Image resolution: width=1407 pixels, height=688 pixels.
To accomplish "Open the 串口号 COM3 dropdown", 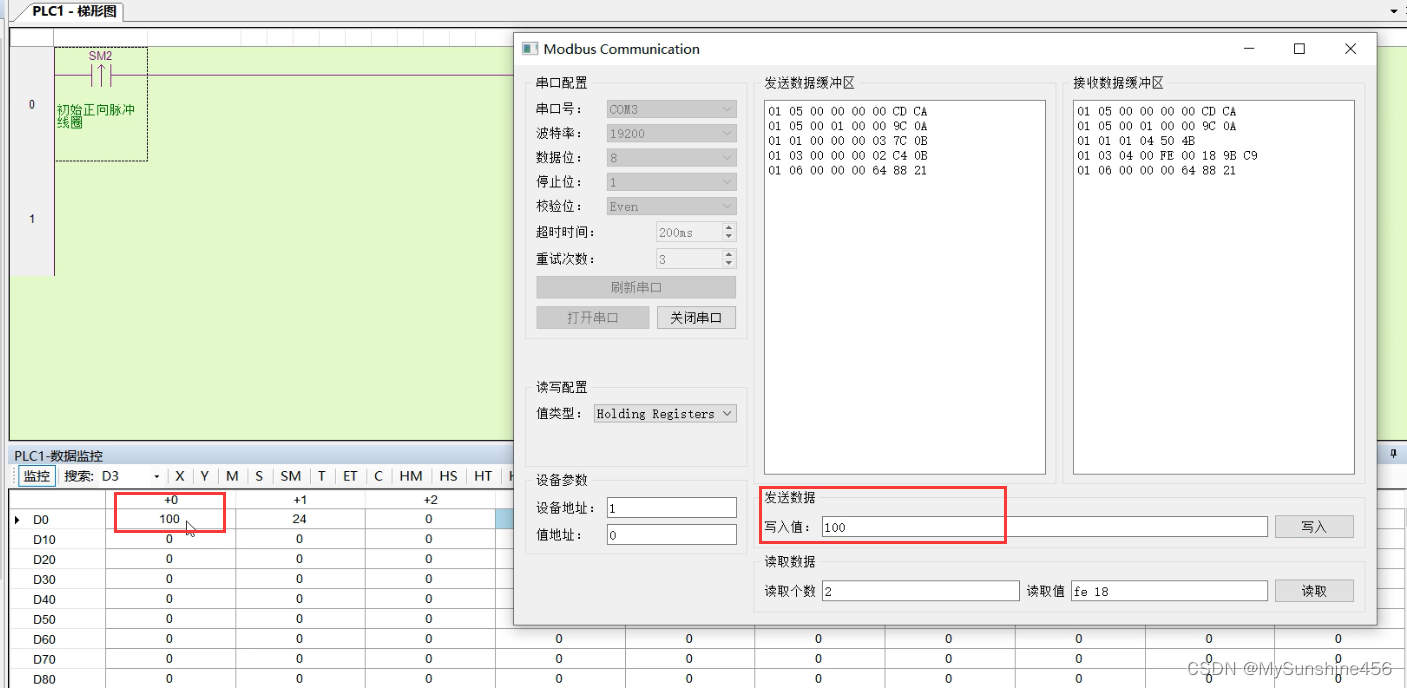I will pos(671,109).
